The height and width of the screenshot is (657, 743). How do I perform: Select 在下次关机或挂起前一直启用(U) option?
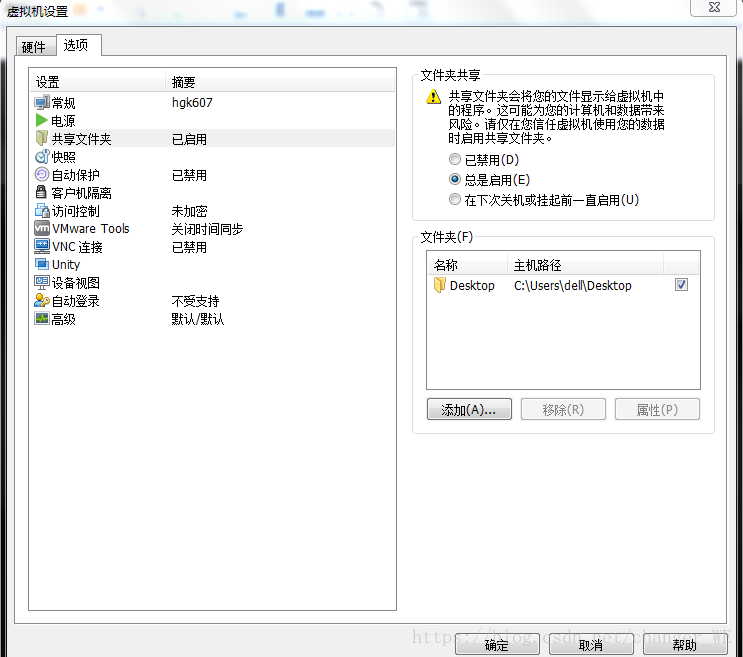[454, 199]
